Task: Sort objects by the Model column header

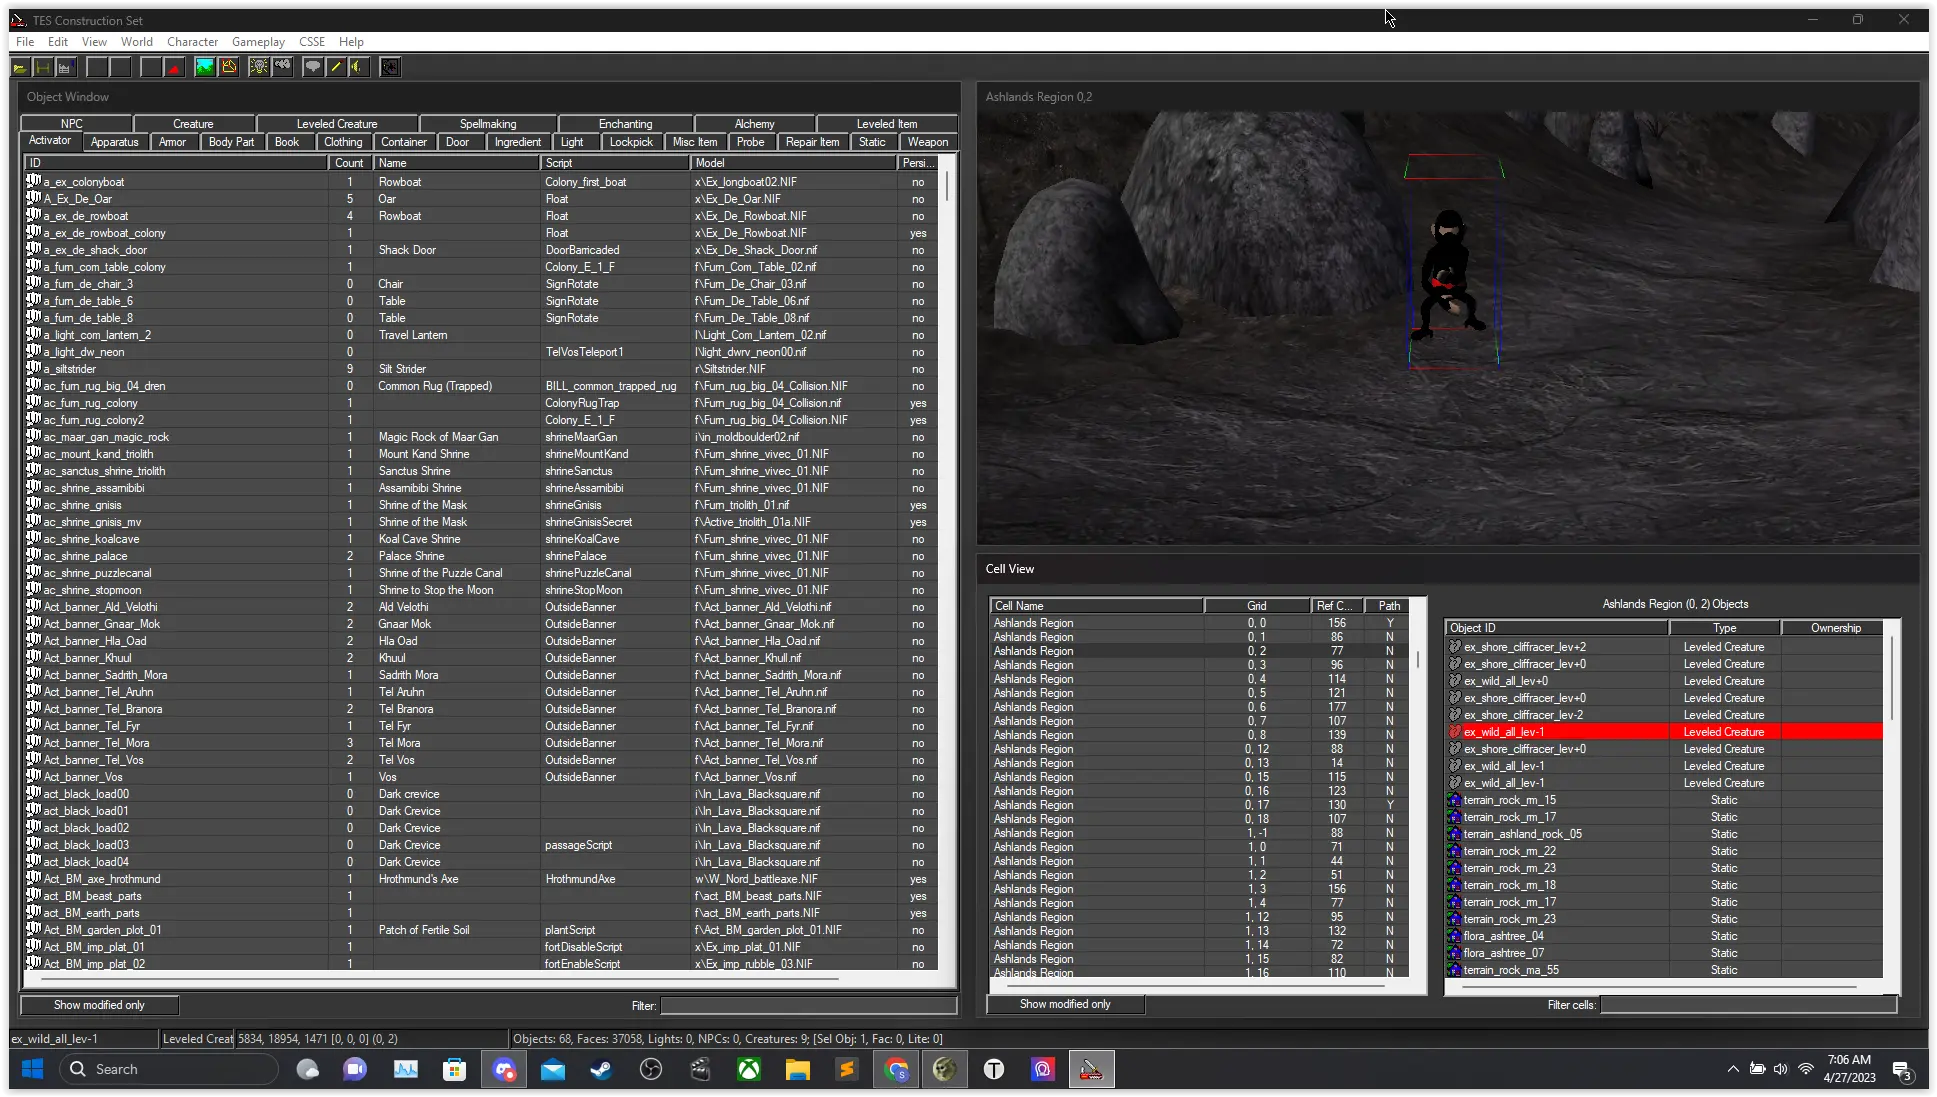Action: (794, 163)
